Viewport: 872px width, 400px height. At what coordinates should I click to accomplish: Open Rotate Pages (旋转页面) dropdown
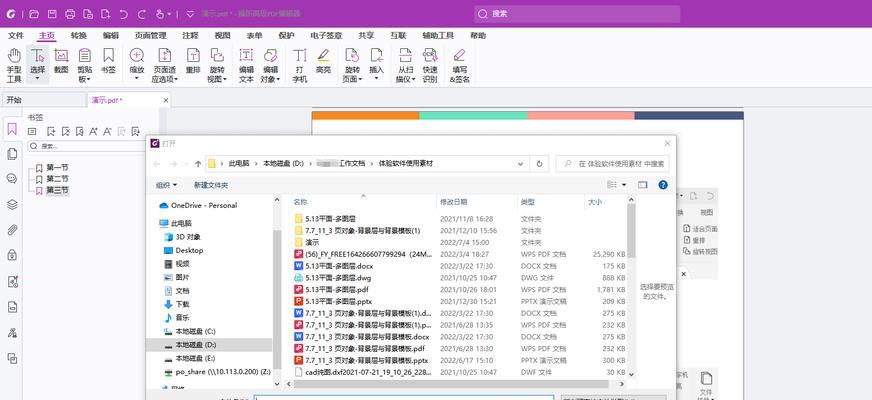[x=352, y=65]
